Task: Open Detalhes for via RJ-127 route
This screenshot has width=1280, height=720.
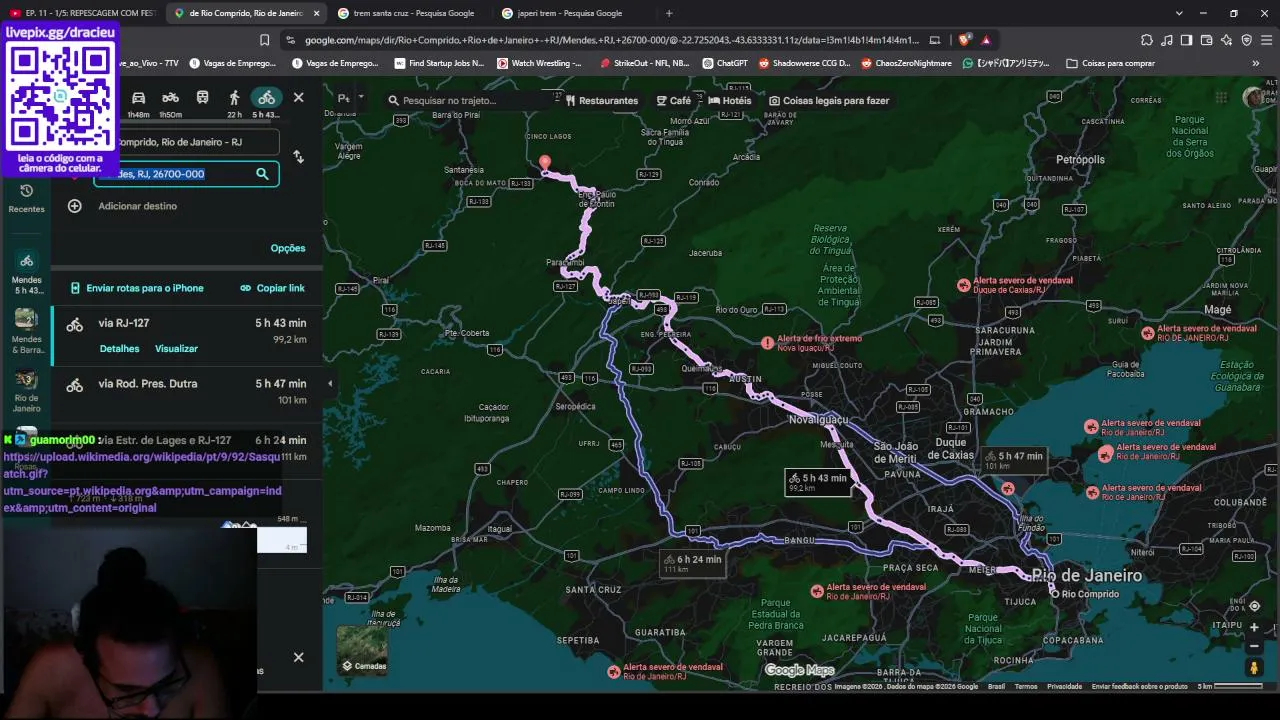Action: click(x=120, y=349)
